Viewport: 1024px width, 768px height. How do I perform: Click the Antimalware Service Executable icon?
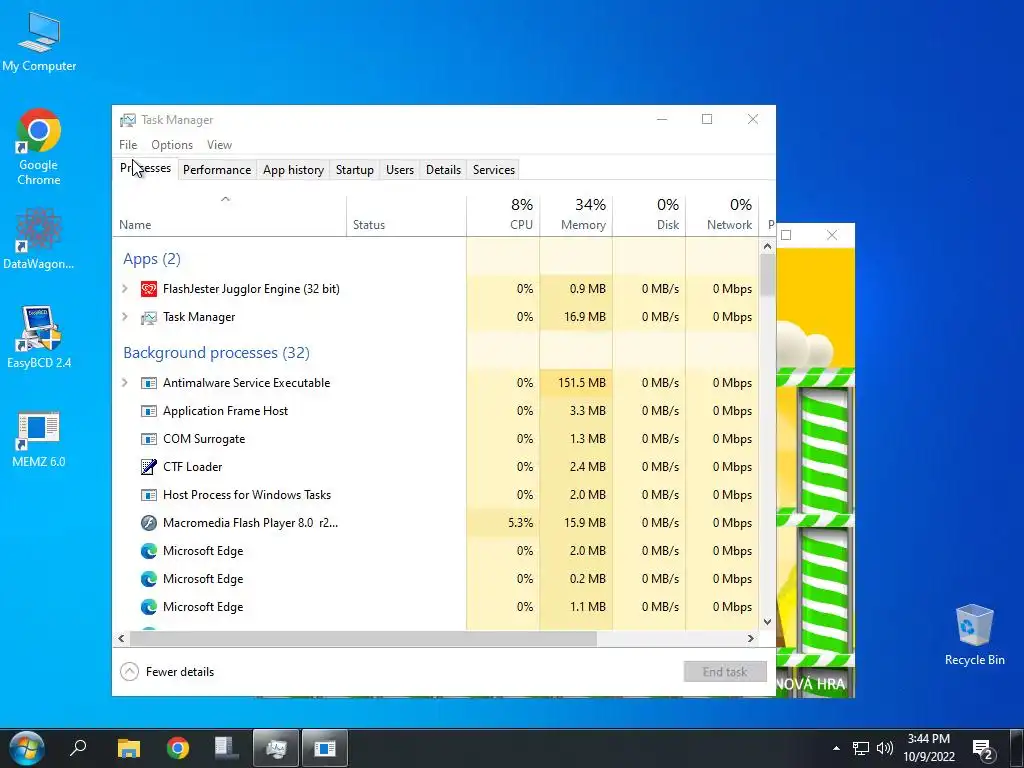(x=149, y=383)
